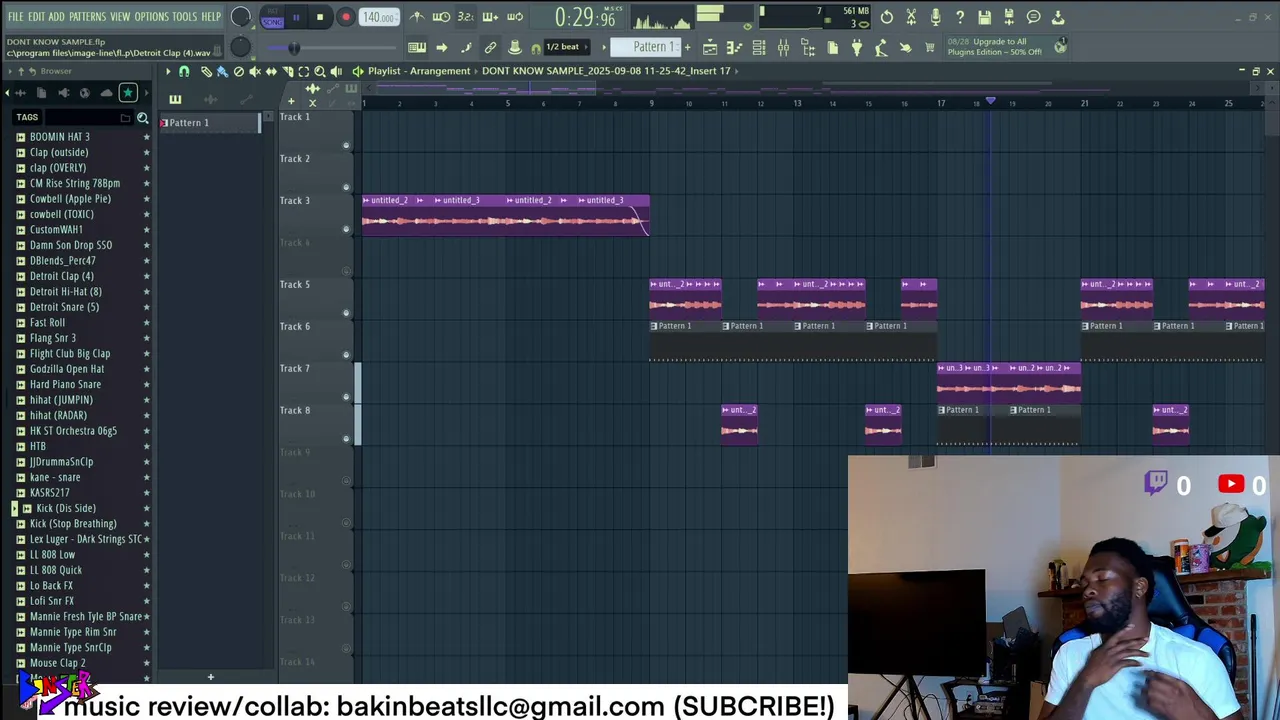Select the Delete tool in Playlist
Viewport: 1280px width, 720px height.
[238, 71]
